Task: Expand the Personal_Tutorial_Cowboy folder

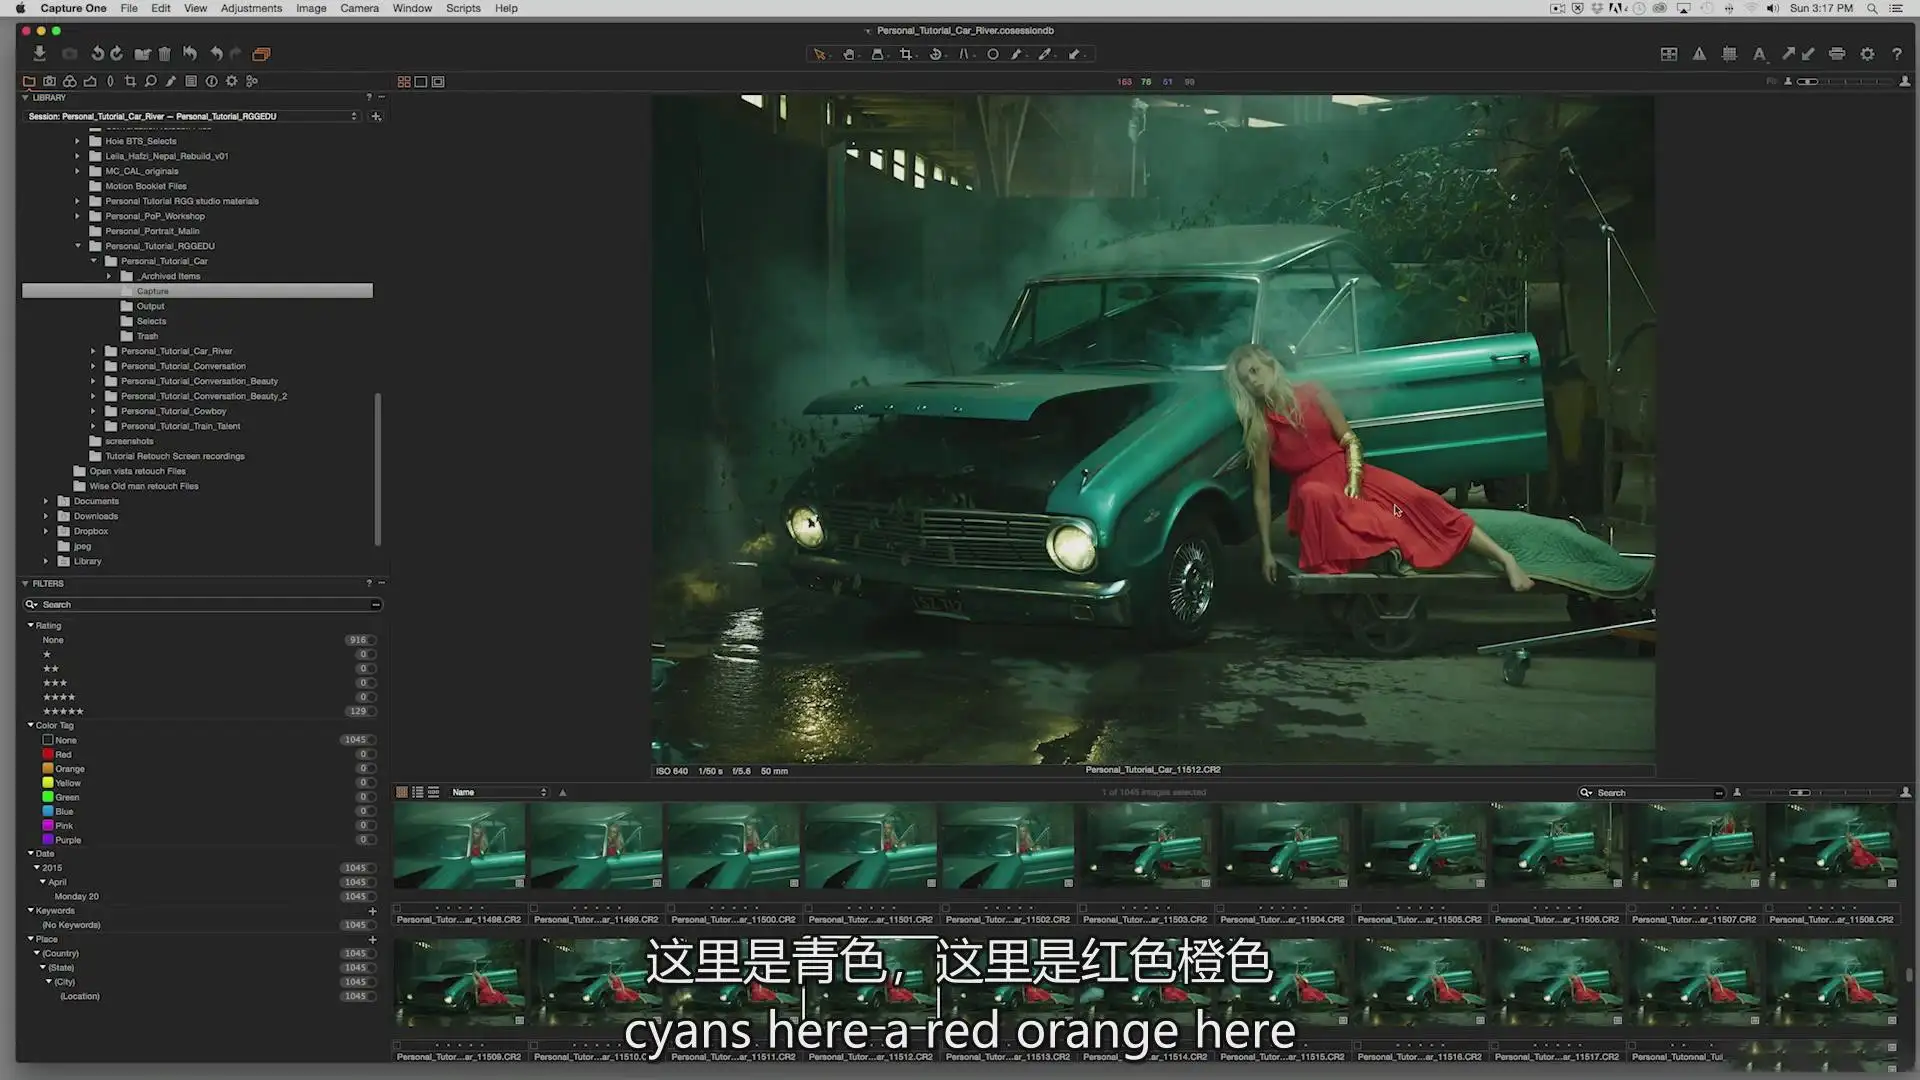Action: [x=93, y=411]
